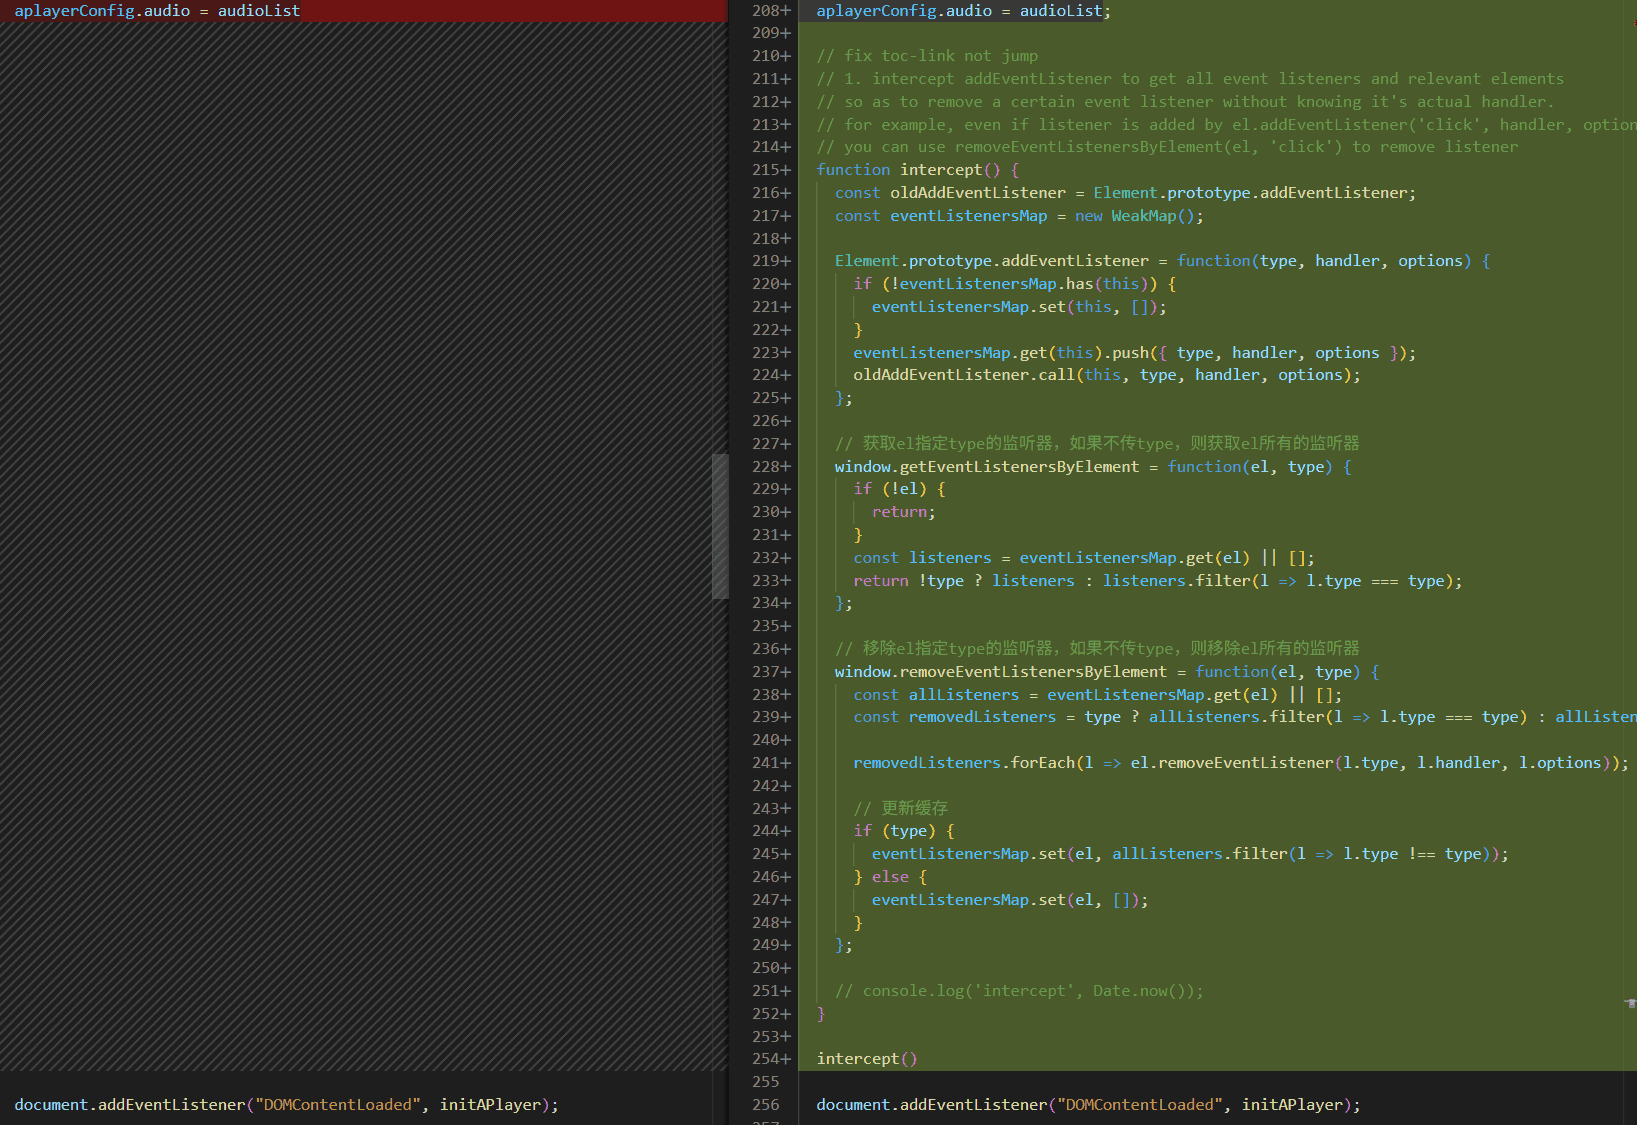The image size is (1637, 1125).
Task: Click 'aplayerConfig.audio = audioList' in left pane
Action: (157, 11)
